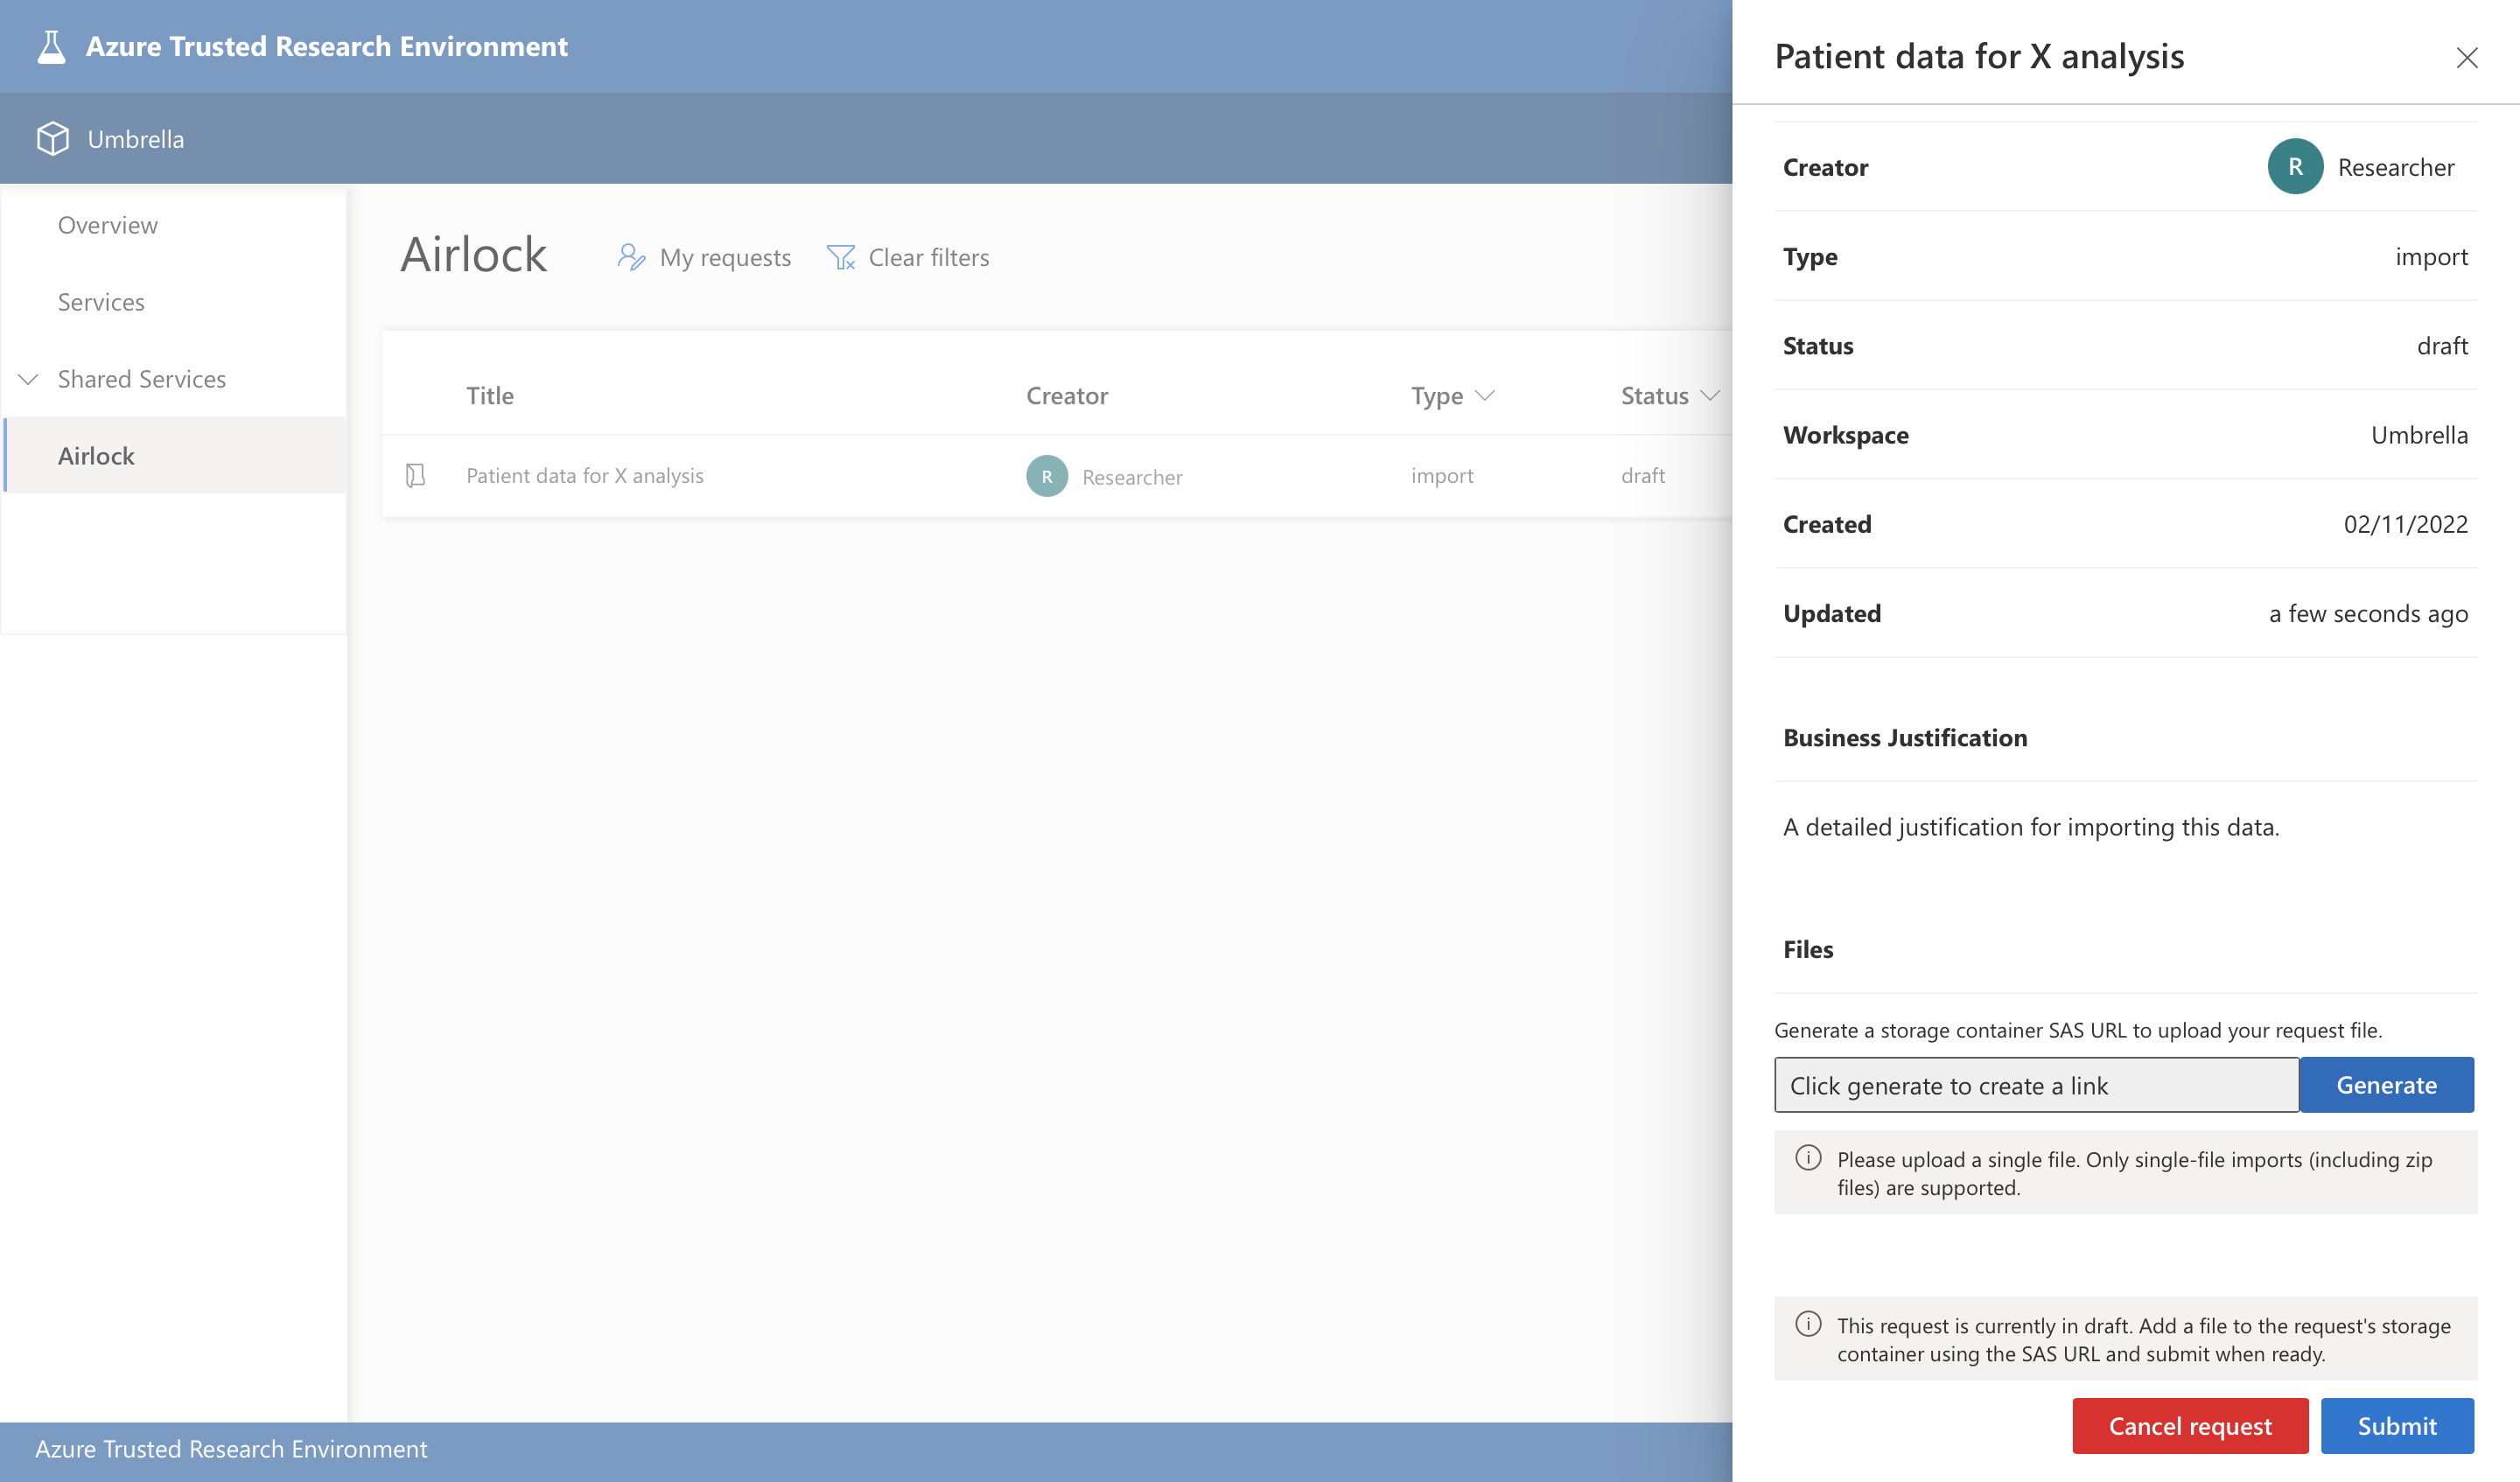
Task: Open the Status column filter dropdown
Action: (x=1710, y=396)
